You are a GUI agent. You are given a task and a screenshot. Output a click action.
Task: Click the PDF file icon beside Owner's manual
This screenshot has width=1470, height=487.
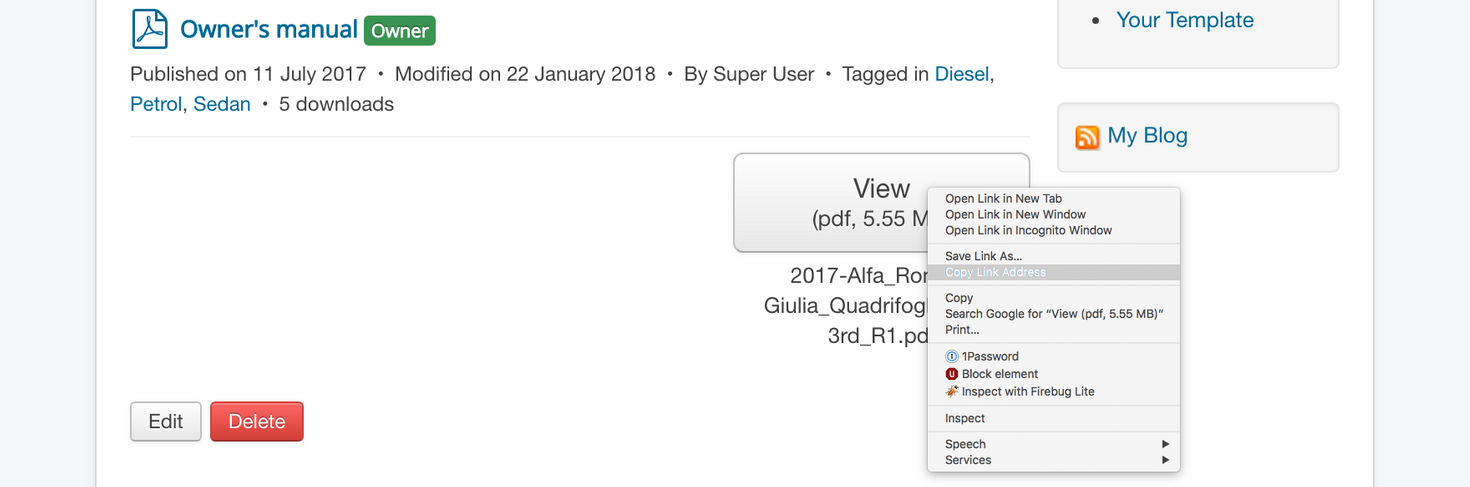click(x=150, y=28)
